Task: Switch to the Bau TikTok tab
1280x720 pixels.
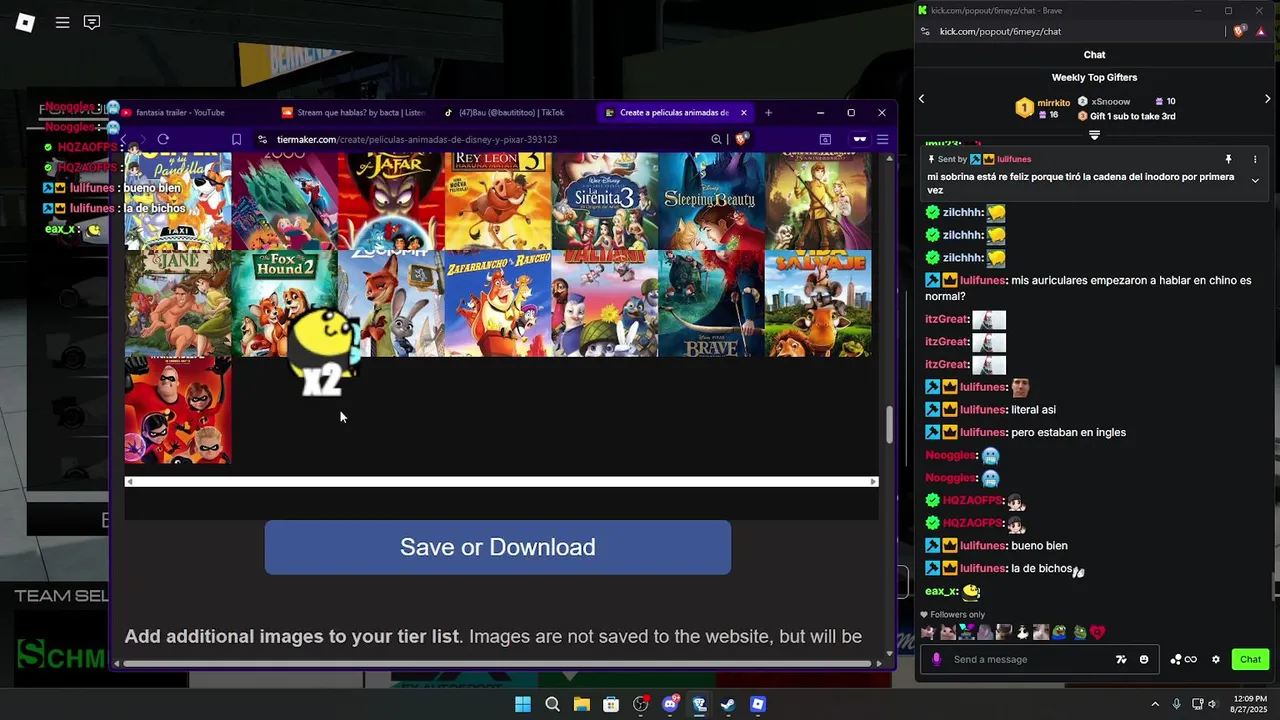Action: [x=511, y=112]
